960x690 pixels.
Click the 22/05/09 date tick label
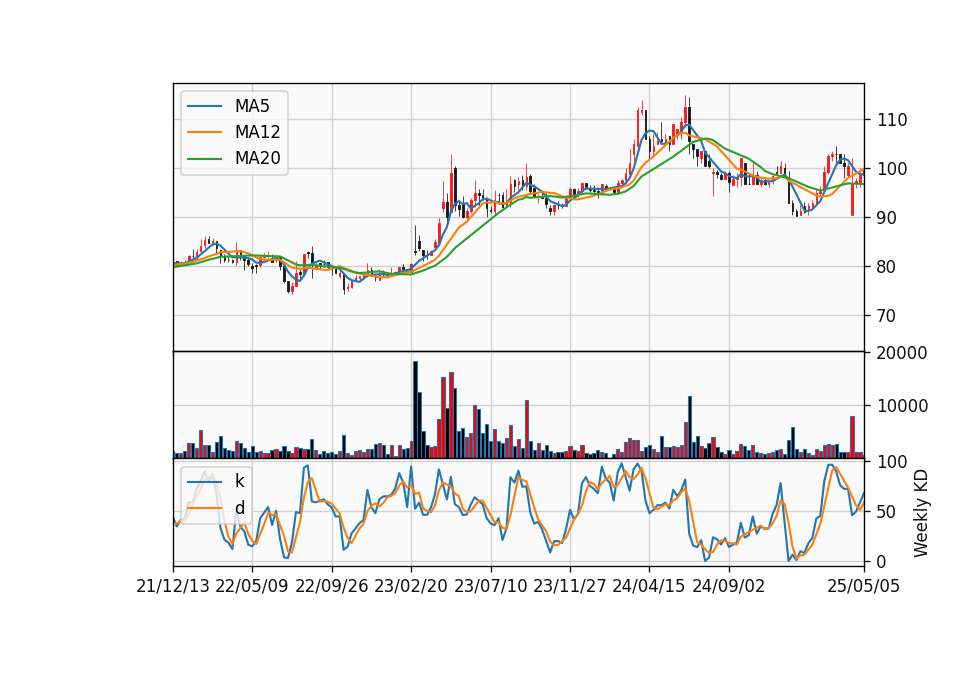click(252, 586)
